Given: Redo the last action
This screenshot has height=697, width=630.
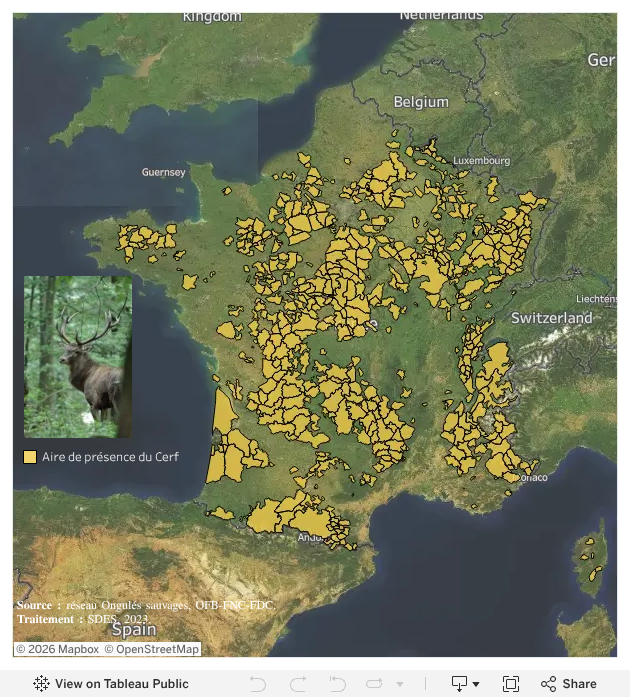Looking at the screenshot, I should 298,684.
